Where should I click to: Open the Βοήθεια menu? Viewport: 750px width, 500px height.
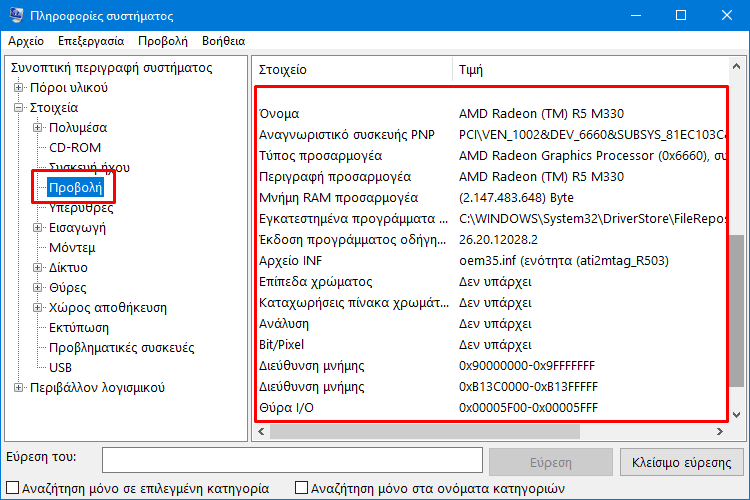coord(223,41)
